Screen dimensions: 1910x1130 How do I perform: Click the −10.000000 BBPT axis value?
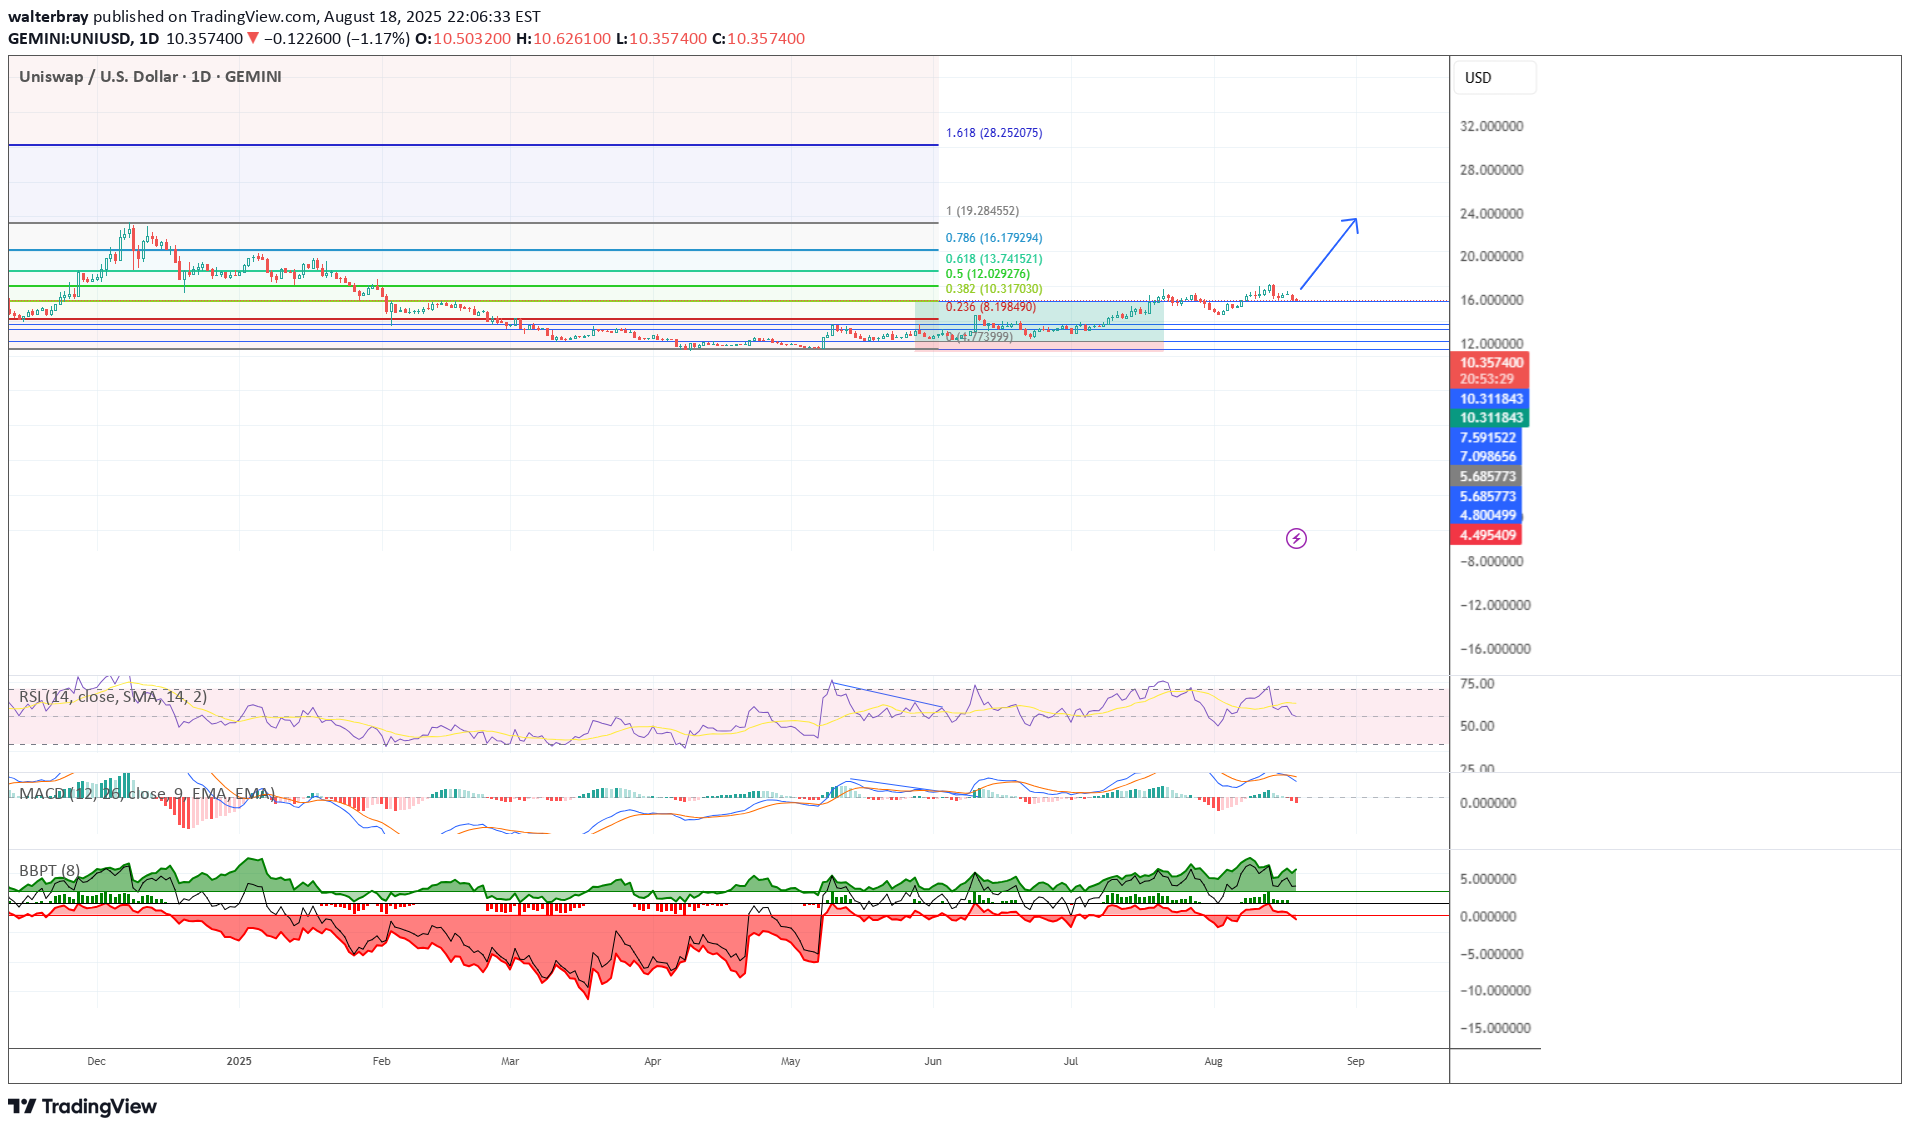(x=1494, y=991)
